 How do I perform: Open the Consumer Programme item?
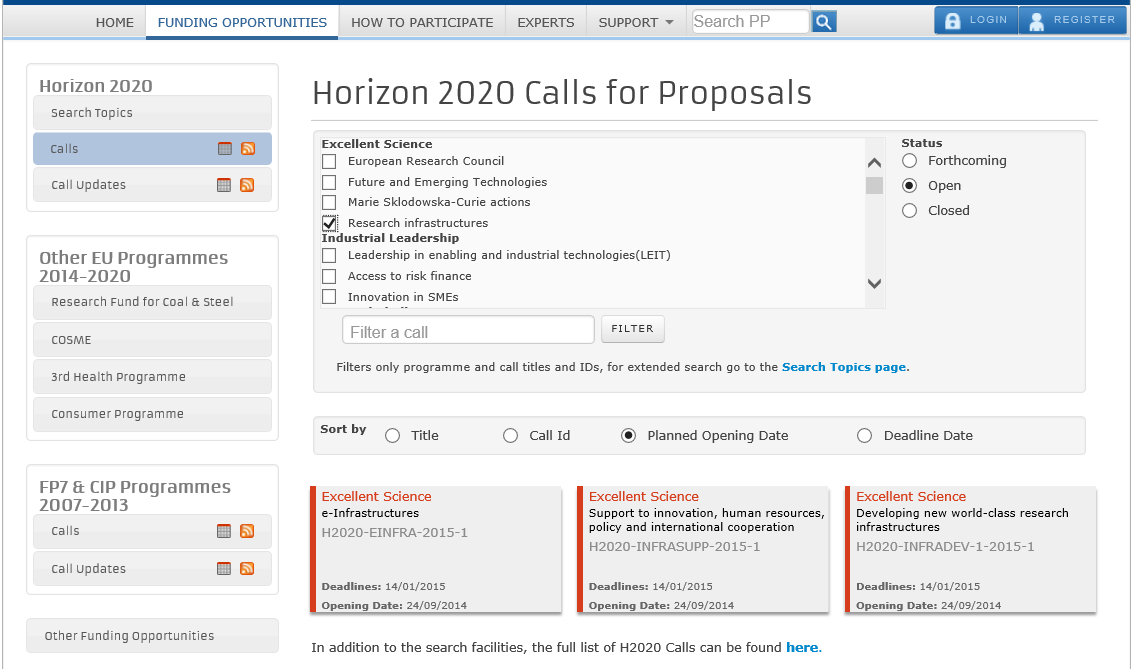pyautogui.click(x=152, y=414)
